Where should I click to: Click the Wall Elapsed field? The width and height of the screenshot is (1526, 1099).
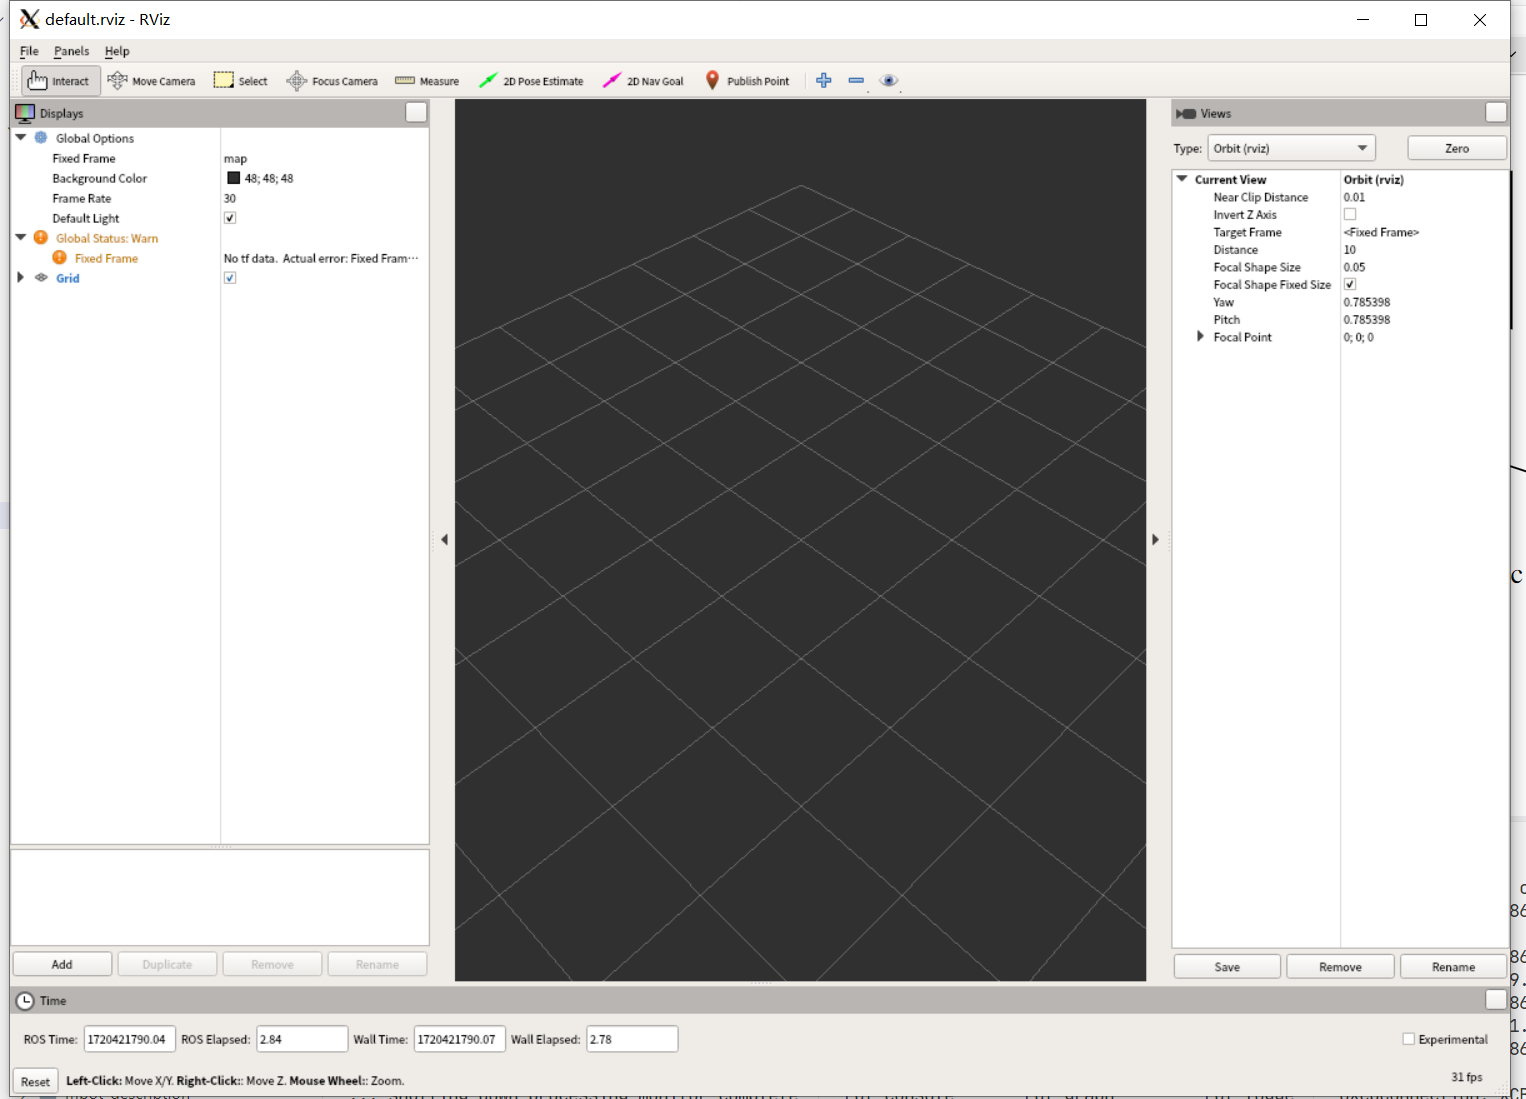(x=632, y=1039)
